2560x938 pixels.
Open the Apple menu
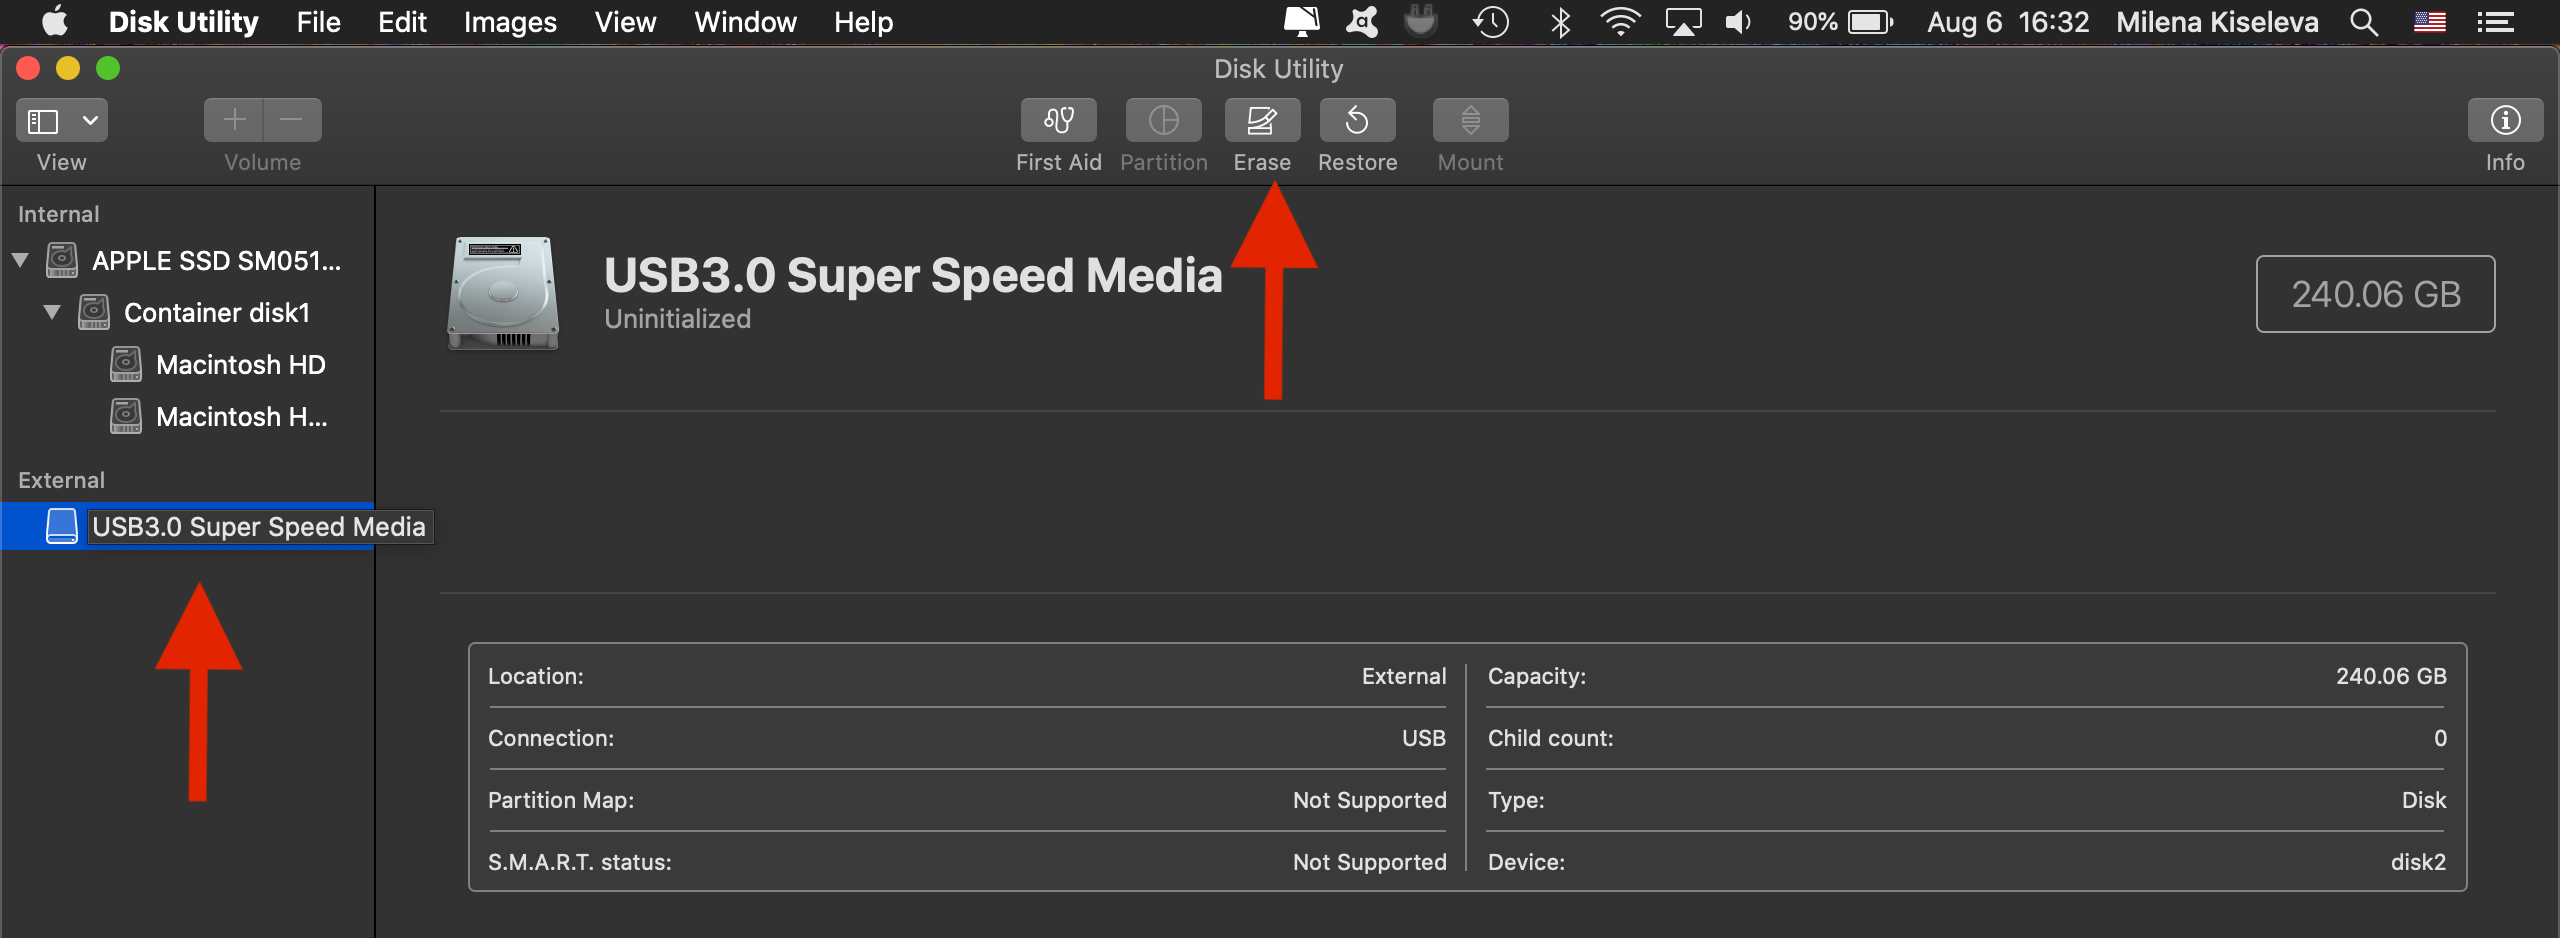click(55, 22)
